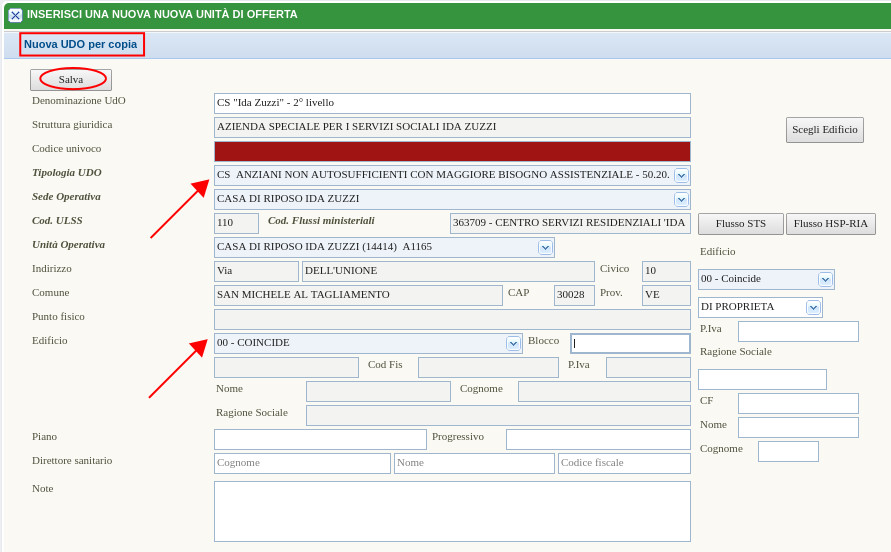Screen dimensions: 891x552
Task: Click the Flusso STS button
Action: [740, 224]
